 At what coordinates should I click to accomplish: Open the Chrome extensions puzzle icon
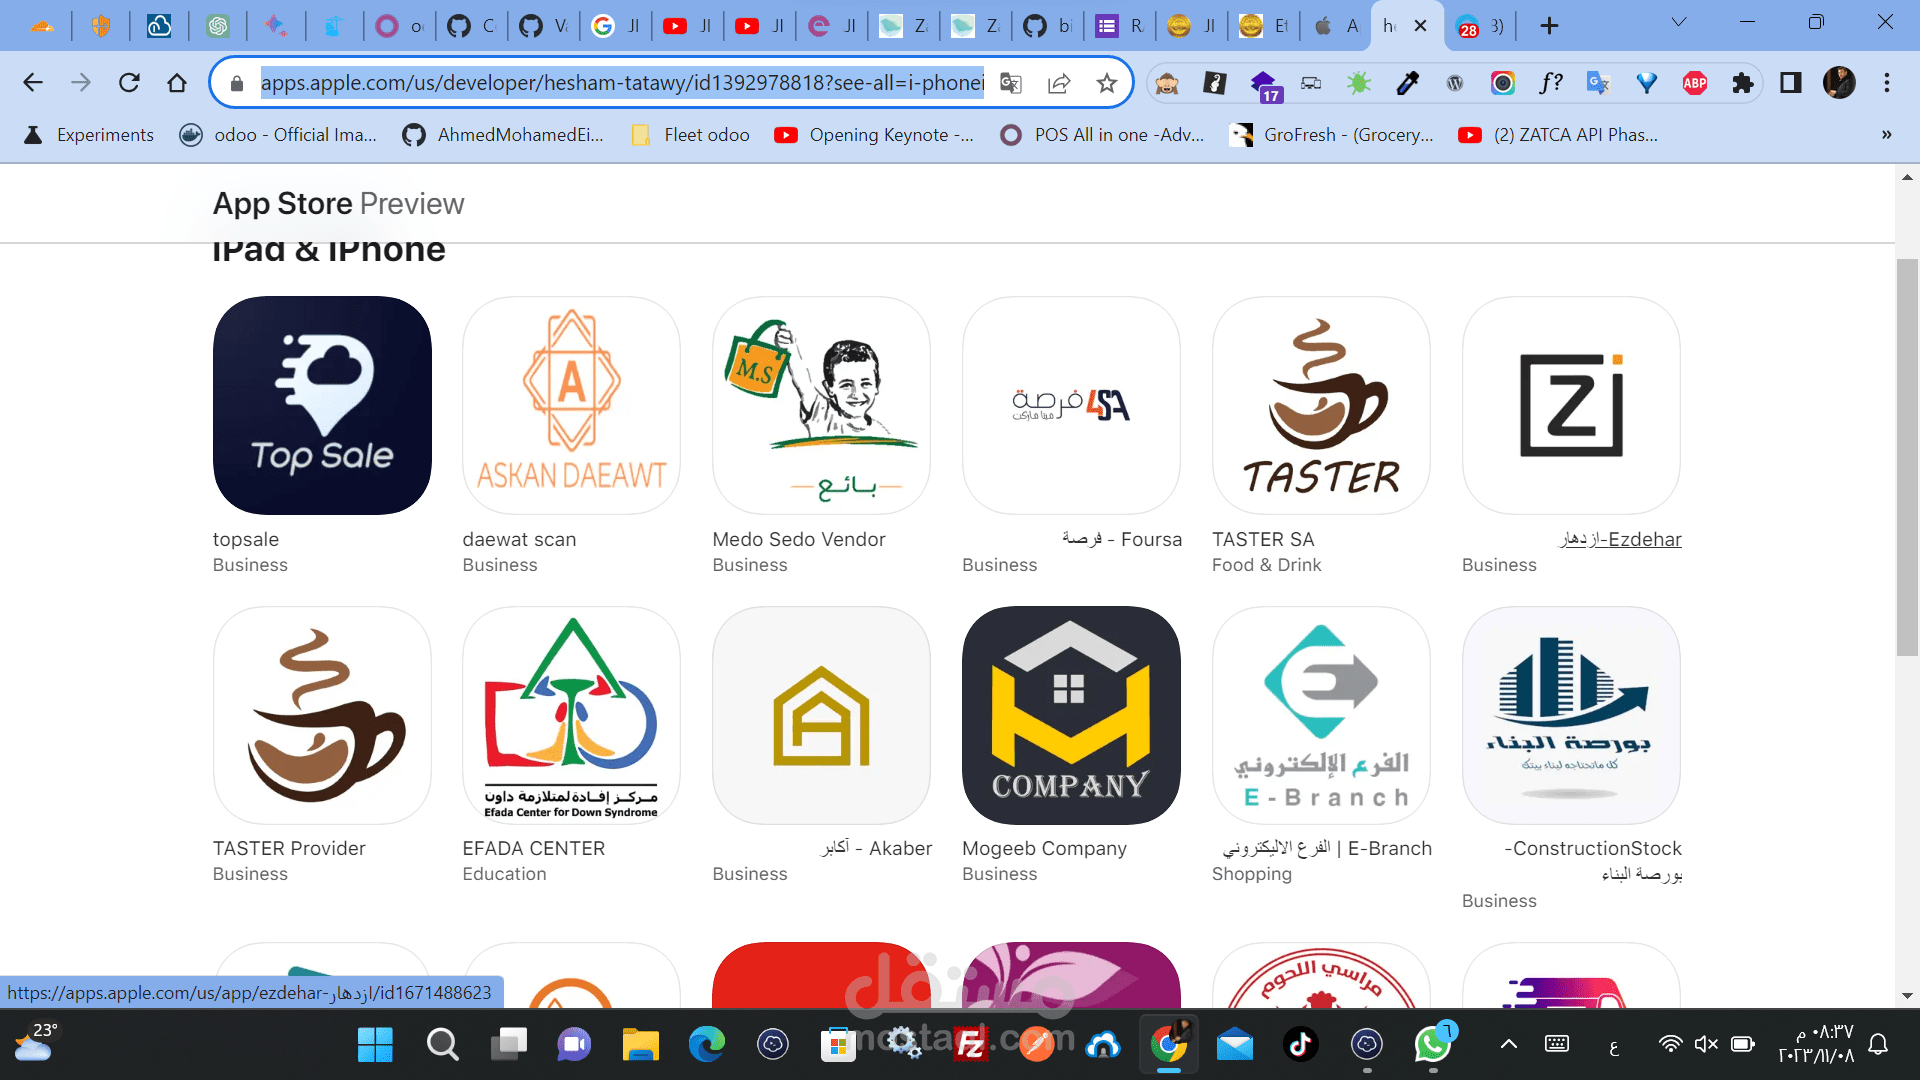pos(1743,83)
